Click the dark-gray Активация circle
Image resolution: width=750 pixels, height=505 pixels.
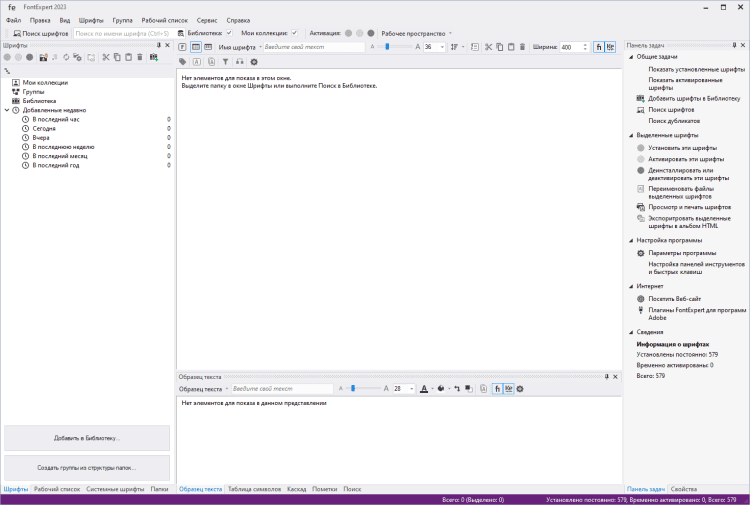pos(371,33)
